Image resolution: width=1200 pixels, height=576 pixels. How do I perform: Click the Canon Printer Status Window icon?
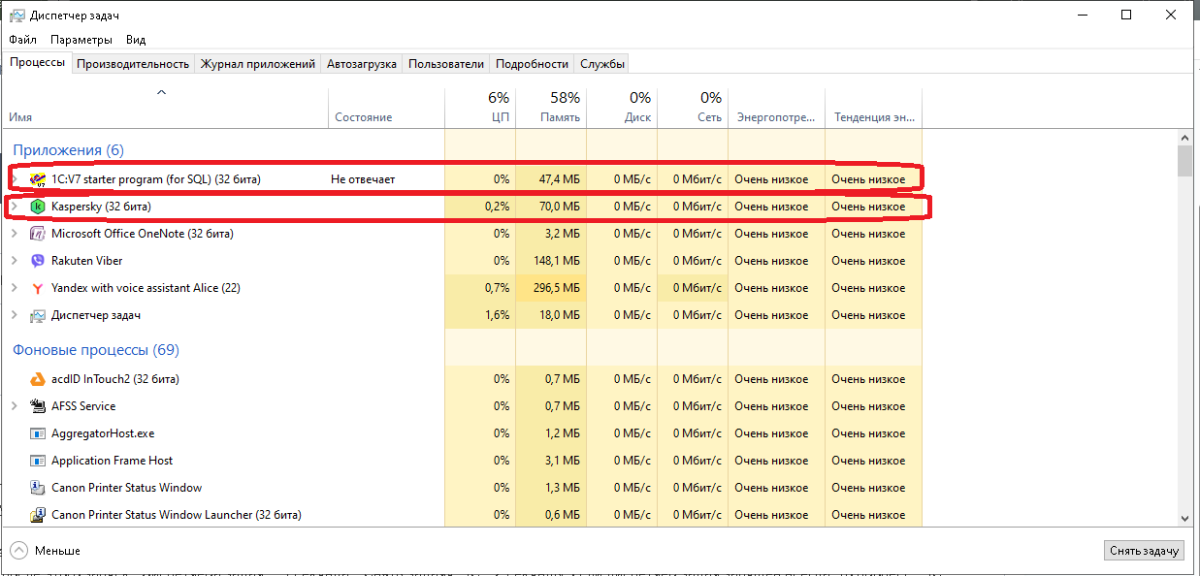tap(38, 488)
